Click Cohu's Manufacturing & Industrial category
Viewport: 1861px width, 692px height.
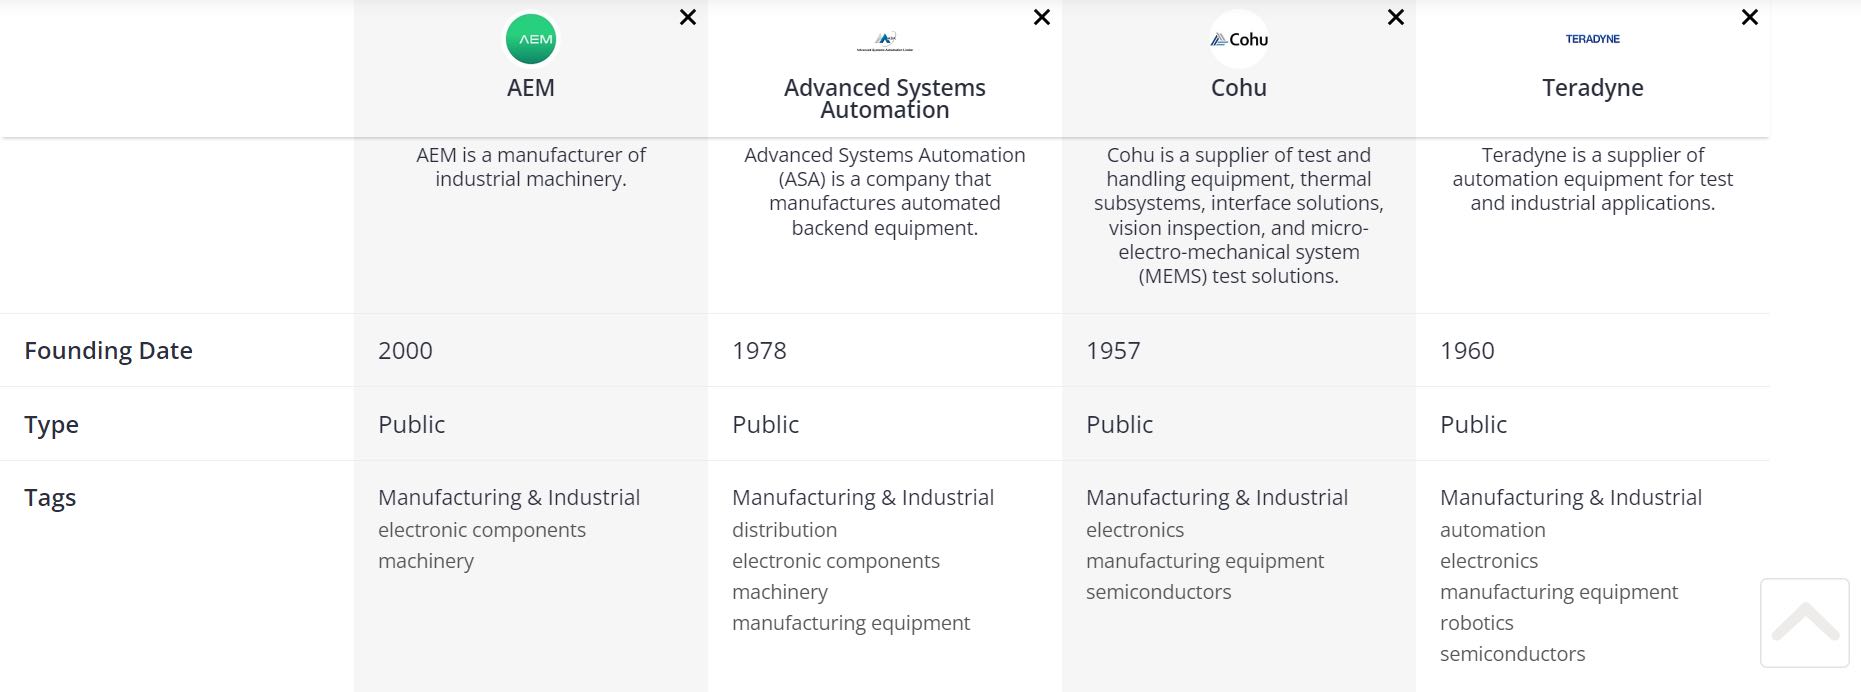1216,497
